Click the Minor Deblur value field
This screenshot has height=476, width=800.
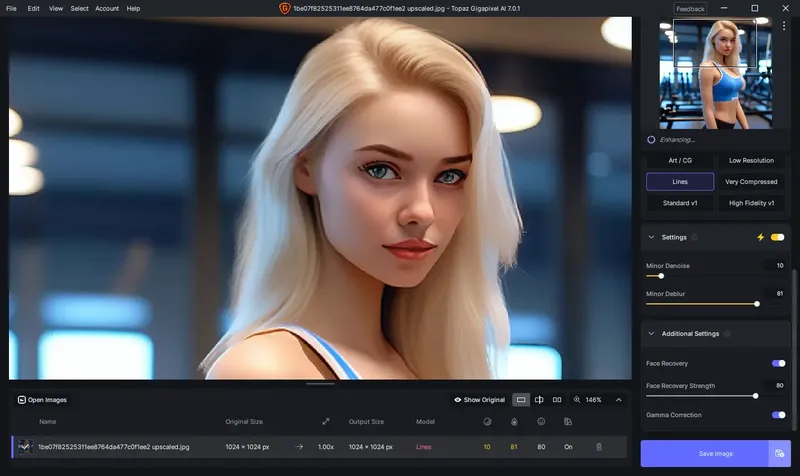click(774, 293)
